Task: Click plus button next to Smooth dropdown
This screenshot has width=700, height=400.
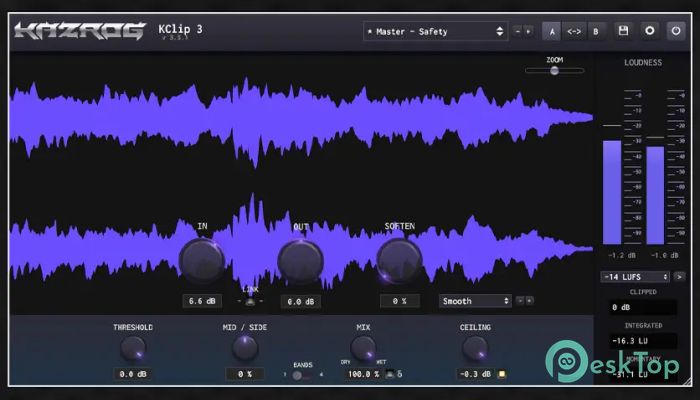Action: pyautogui.click(x=529, y=300)
